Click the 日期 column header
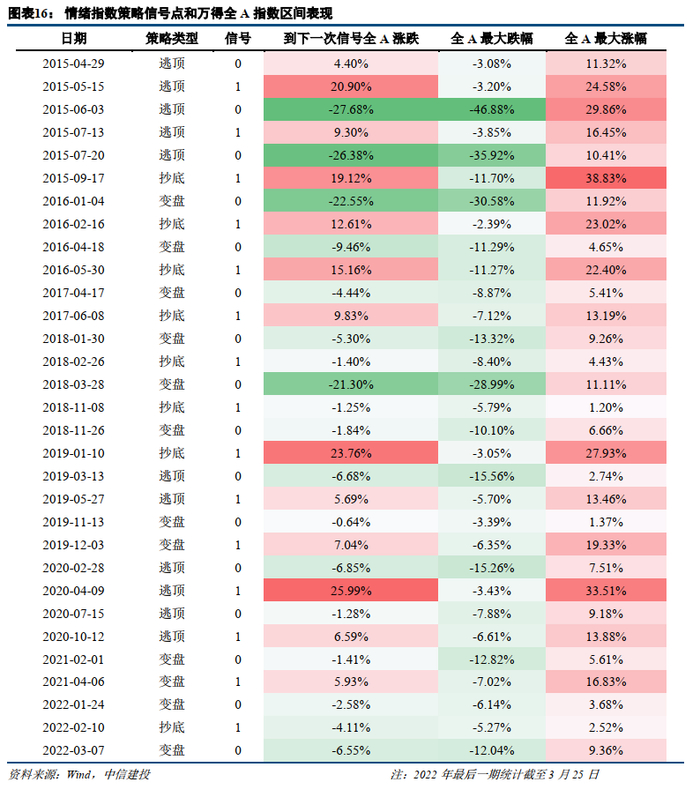Viewport: 700px width, 790px height. pos(73,39)
